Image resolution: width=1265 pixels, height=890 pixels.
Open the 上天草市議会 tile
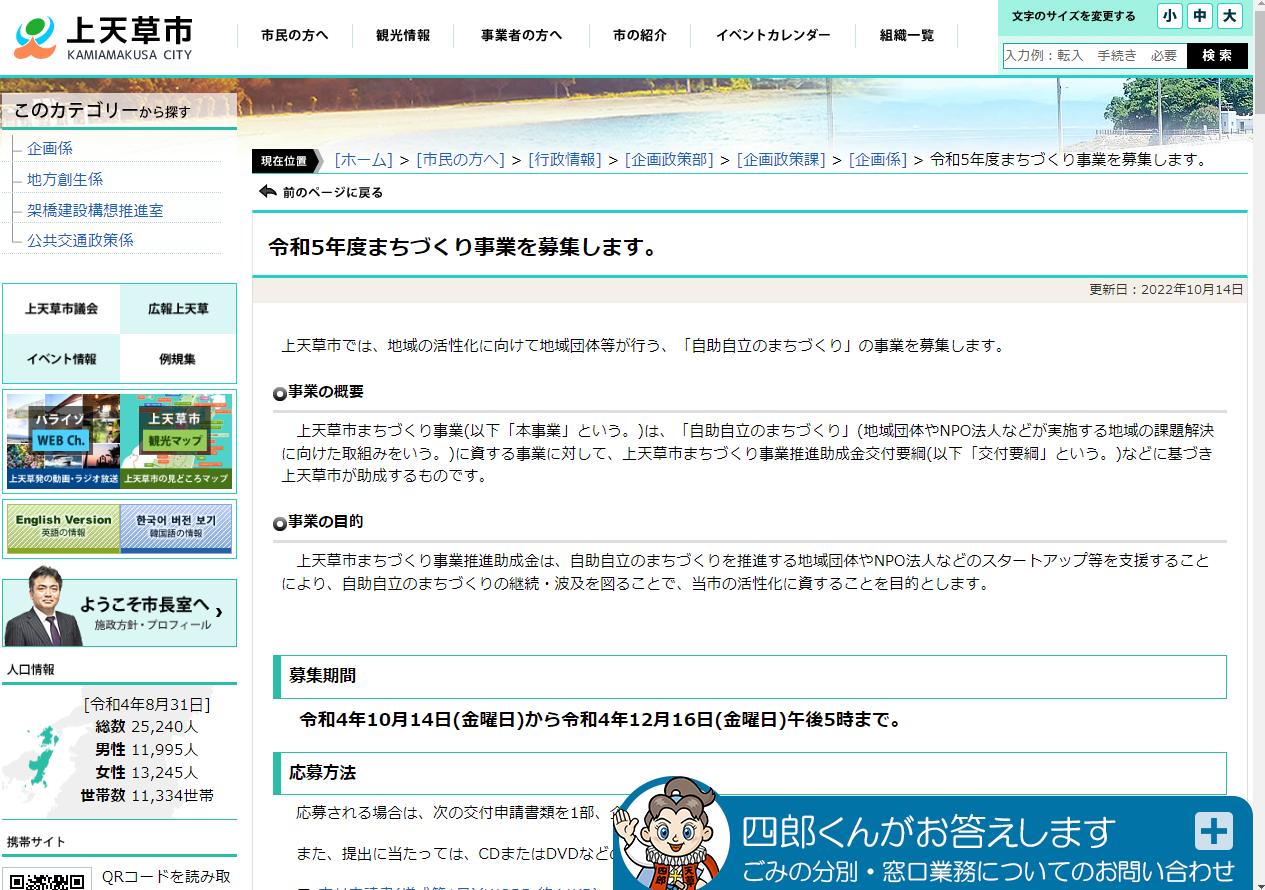pyautogui.click(x=62, y=309)
